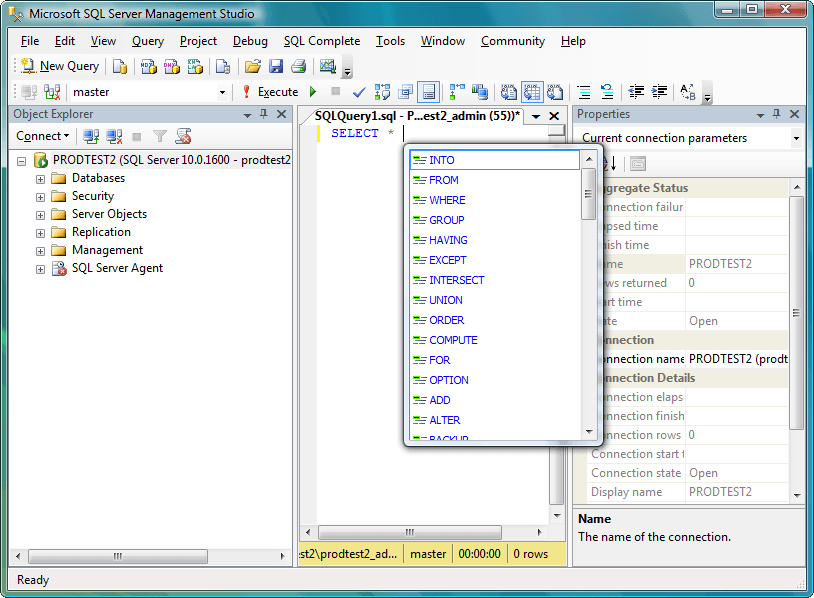The image size is (814, 598).
Task: Open the Tools menu
Action: click(390, 41)
